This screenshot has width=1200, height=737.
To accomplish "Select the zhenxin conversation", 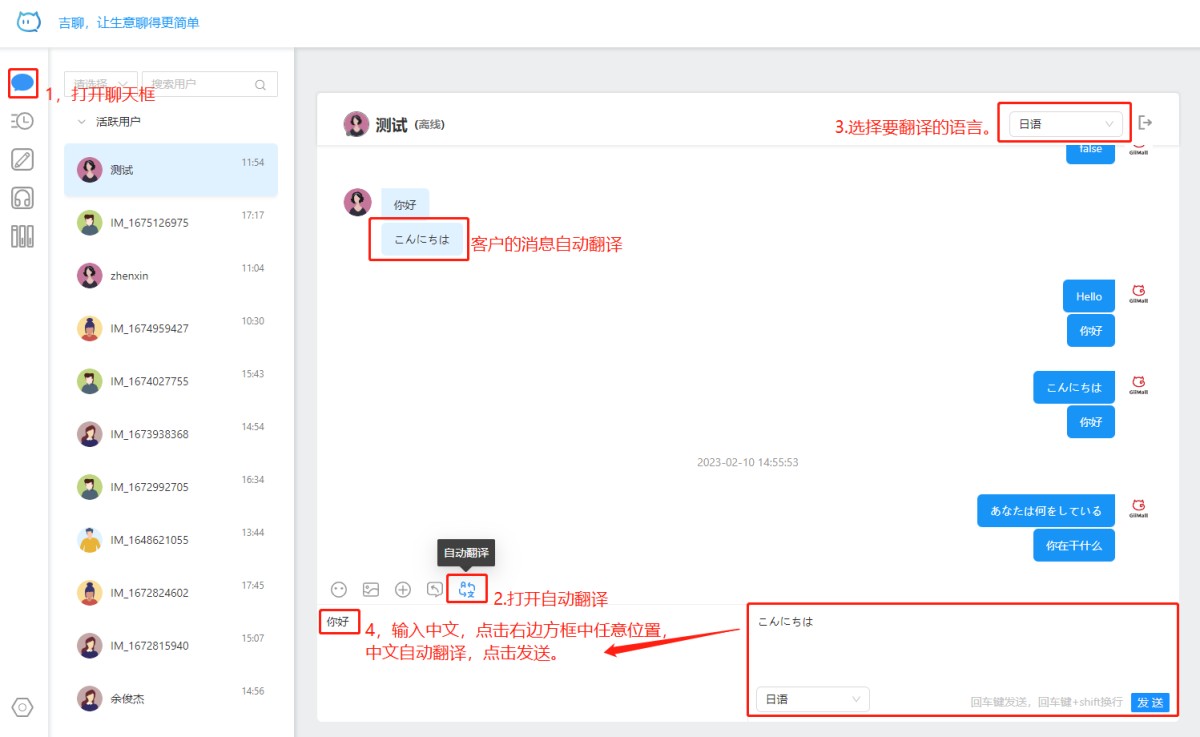I will (171, 275).
